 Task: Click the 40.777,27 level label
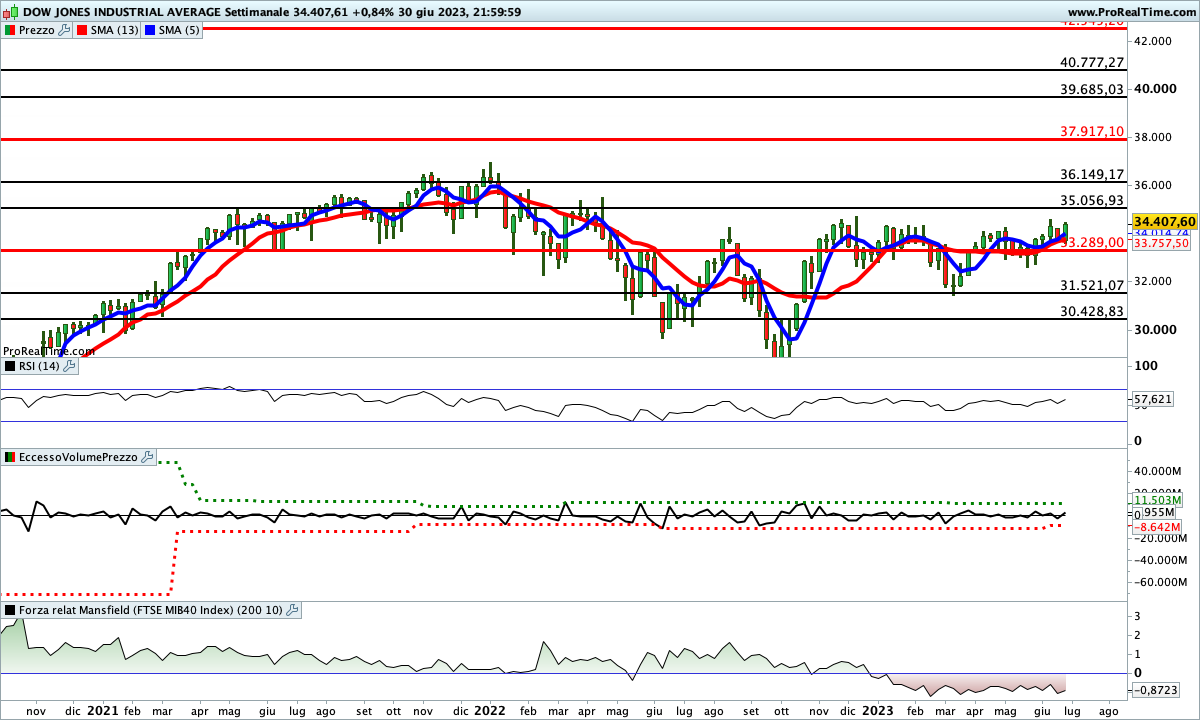1093,62
